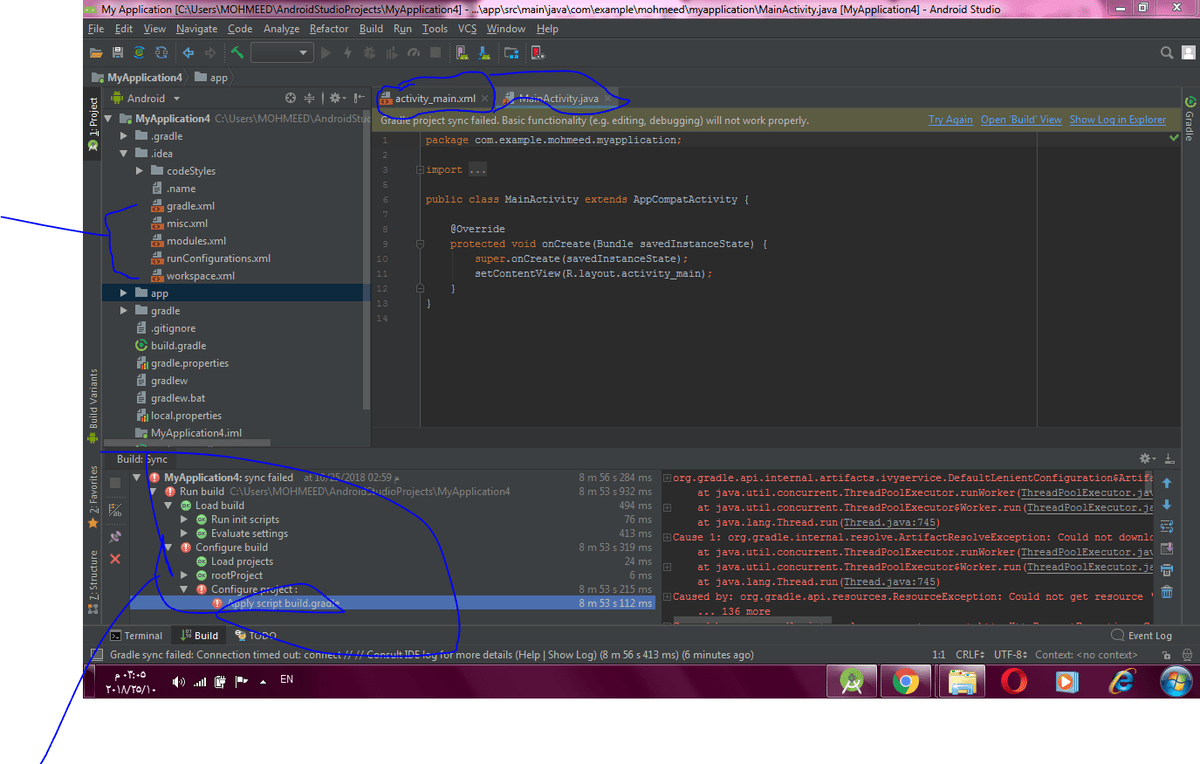Open the Refactor menu
Viewport: 1200px width, 764px height.
point(329,29)
